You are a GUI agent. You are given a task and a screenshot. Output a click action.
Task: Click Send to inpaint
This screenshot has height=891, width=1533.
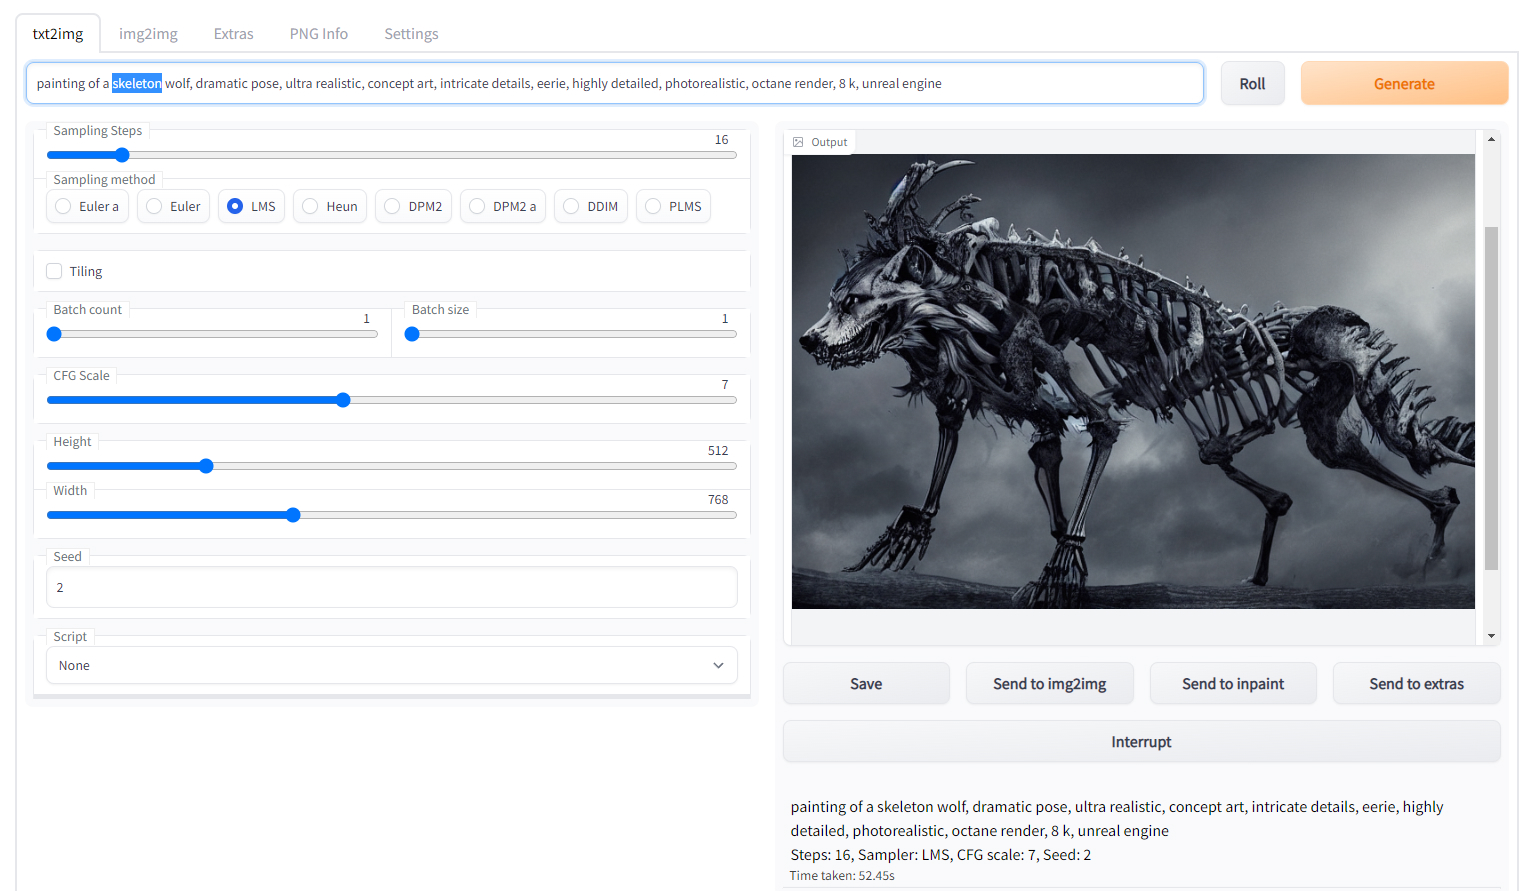pos(1233,684)
